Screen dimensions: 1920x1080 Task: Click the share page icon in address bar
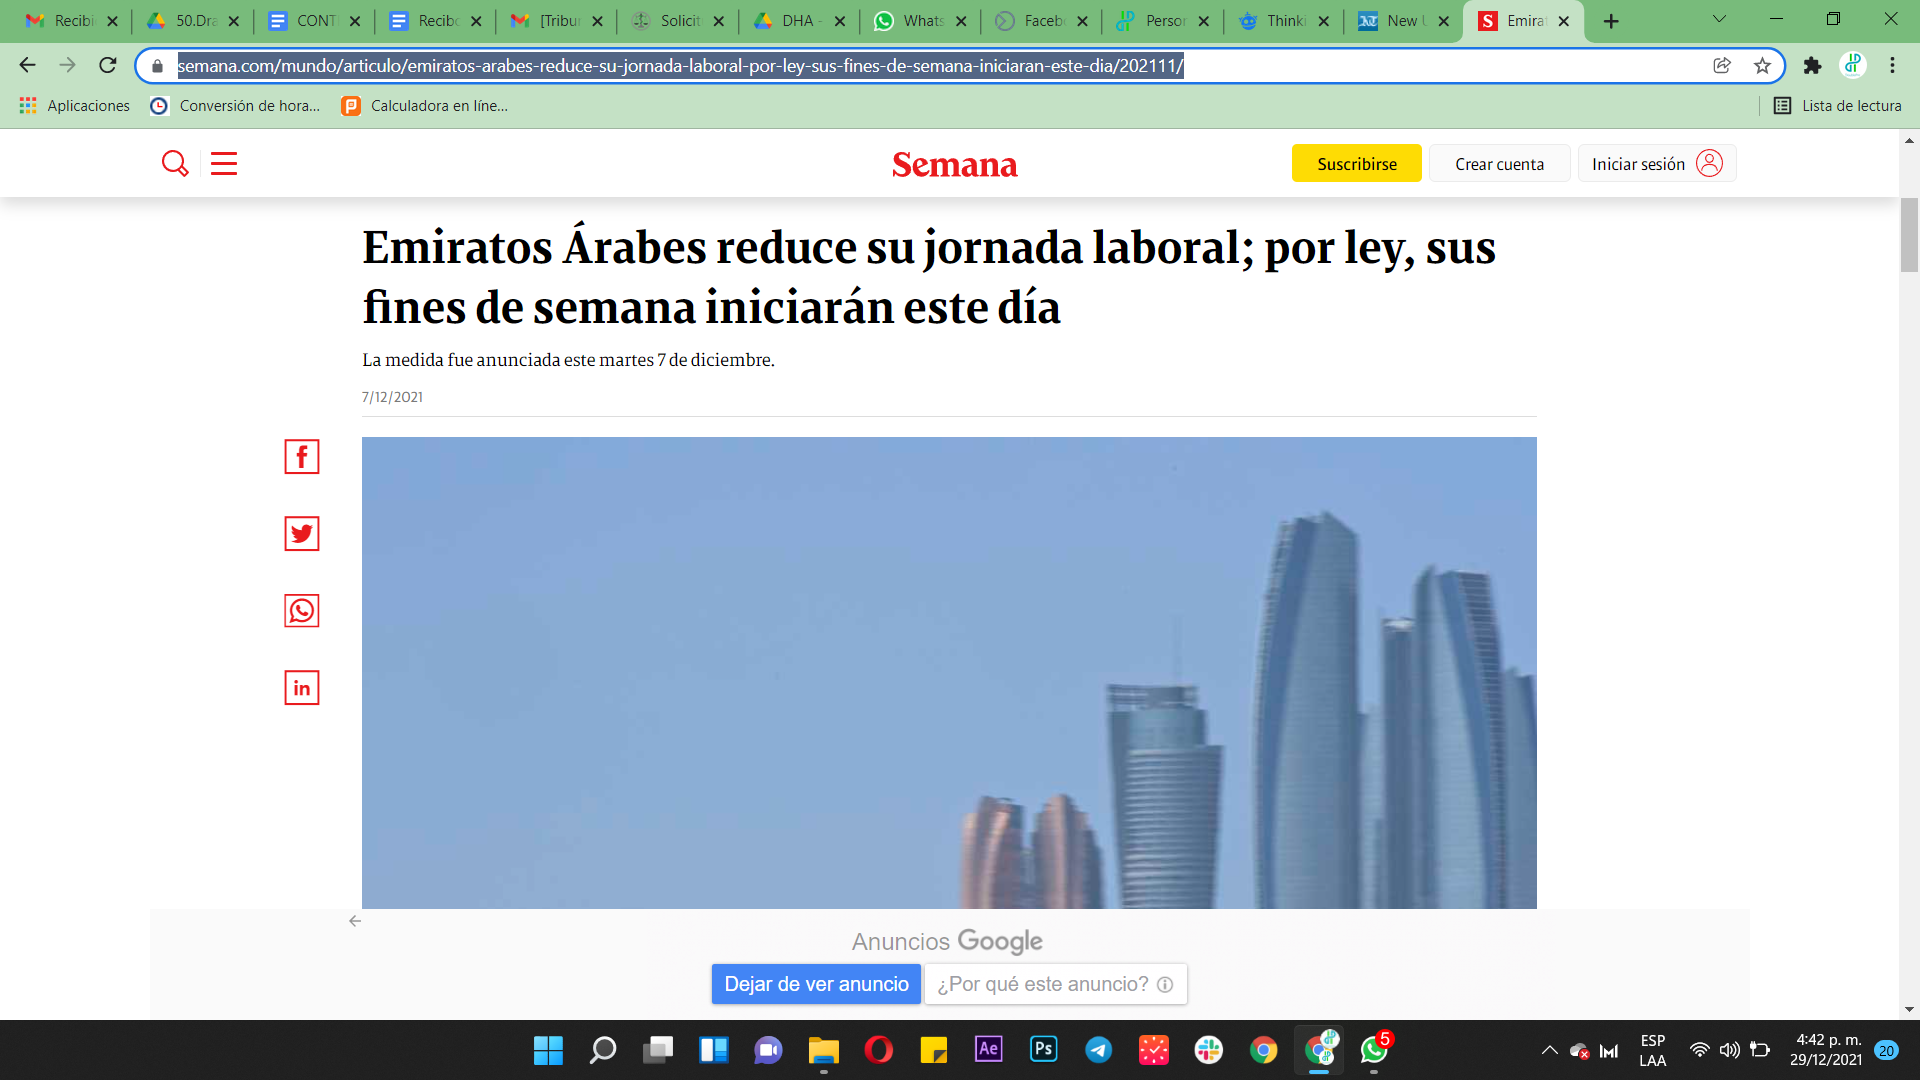pos(1722,66)
